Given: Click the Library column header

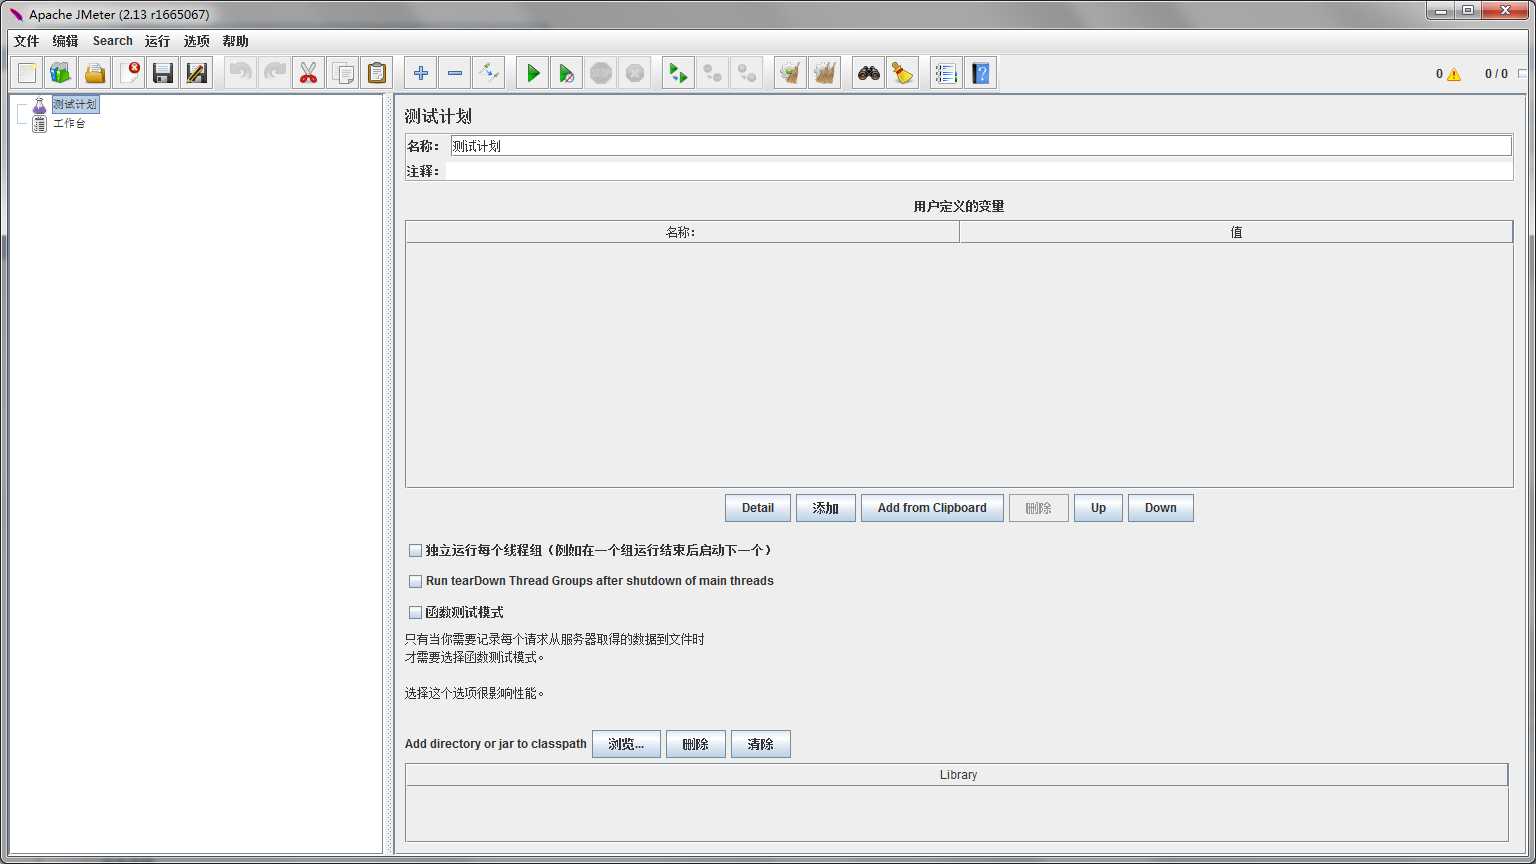Looking at the screenshot, I should [x=957, y=775].
